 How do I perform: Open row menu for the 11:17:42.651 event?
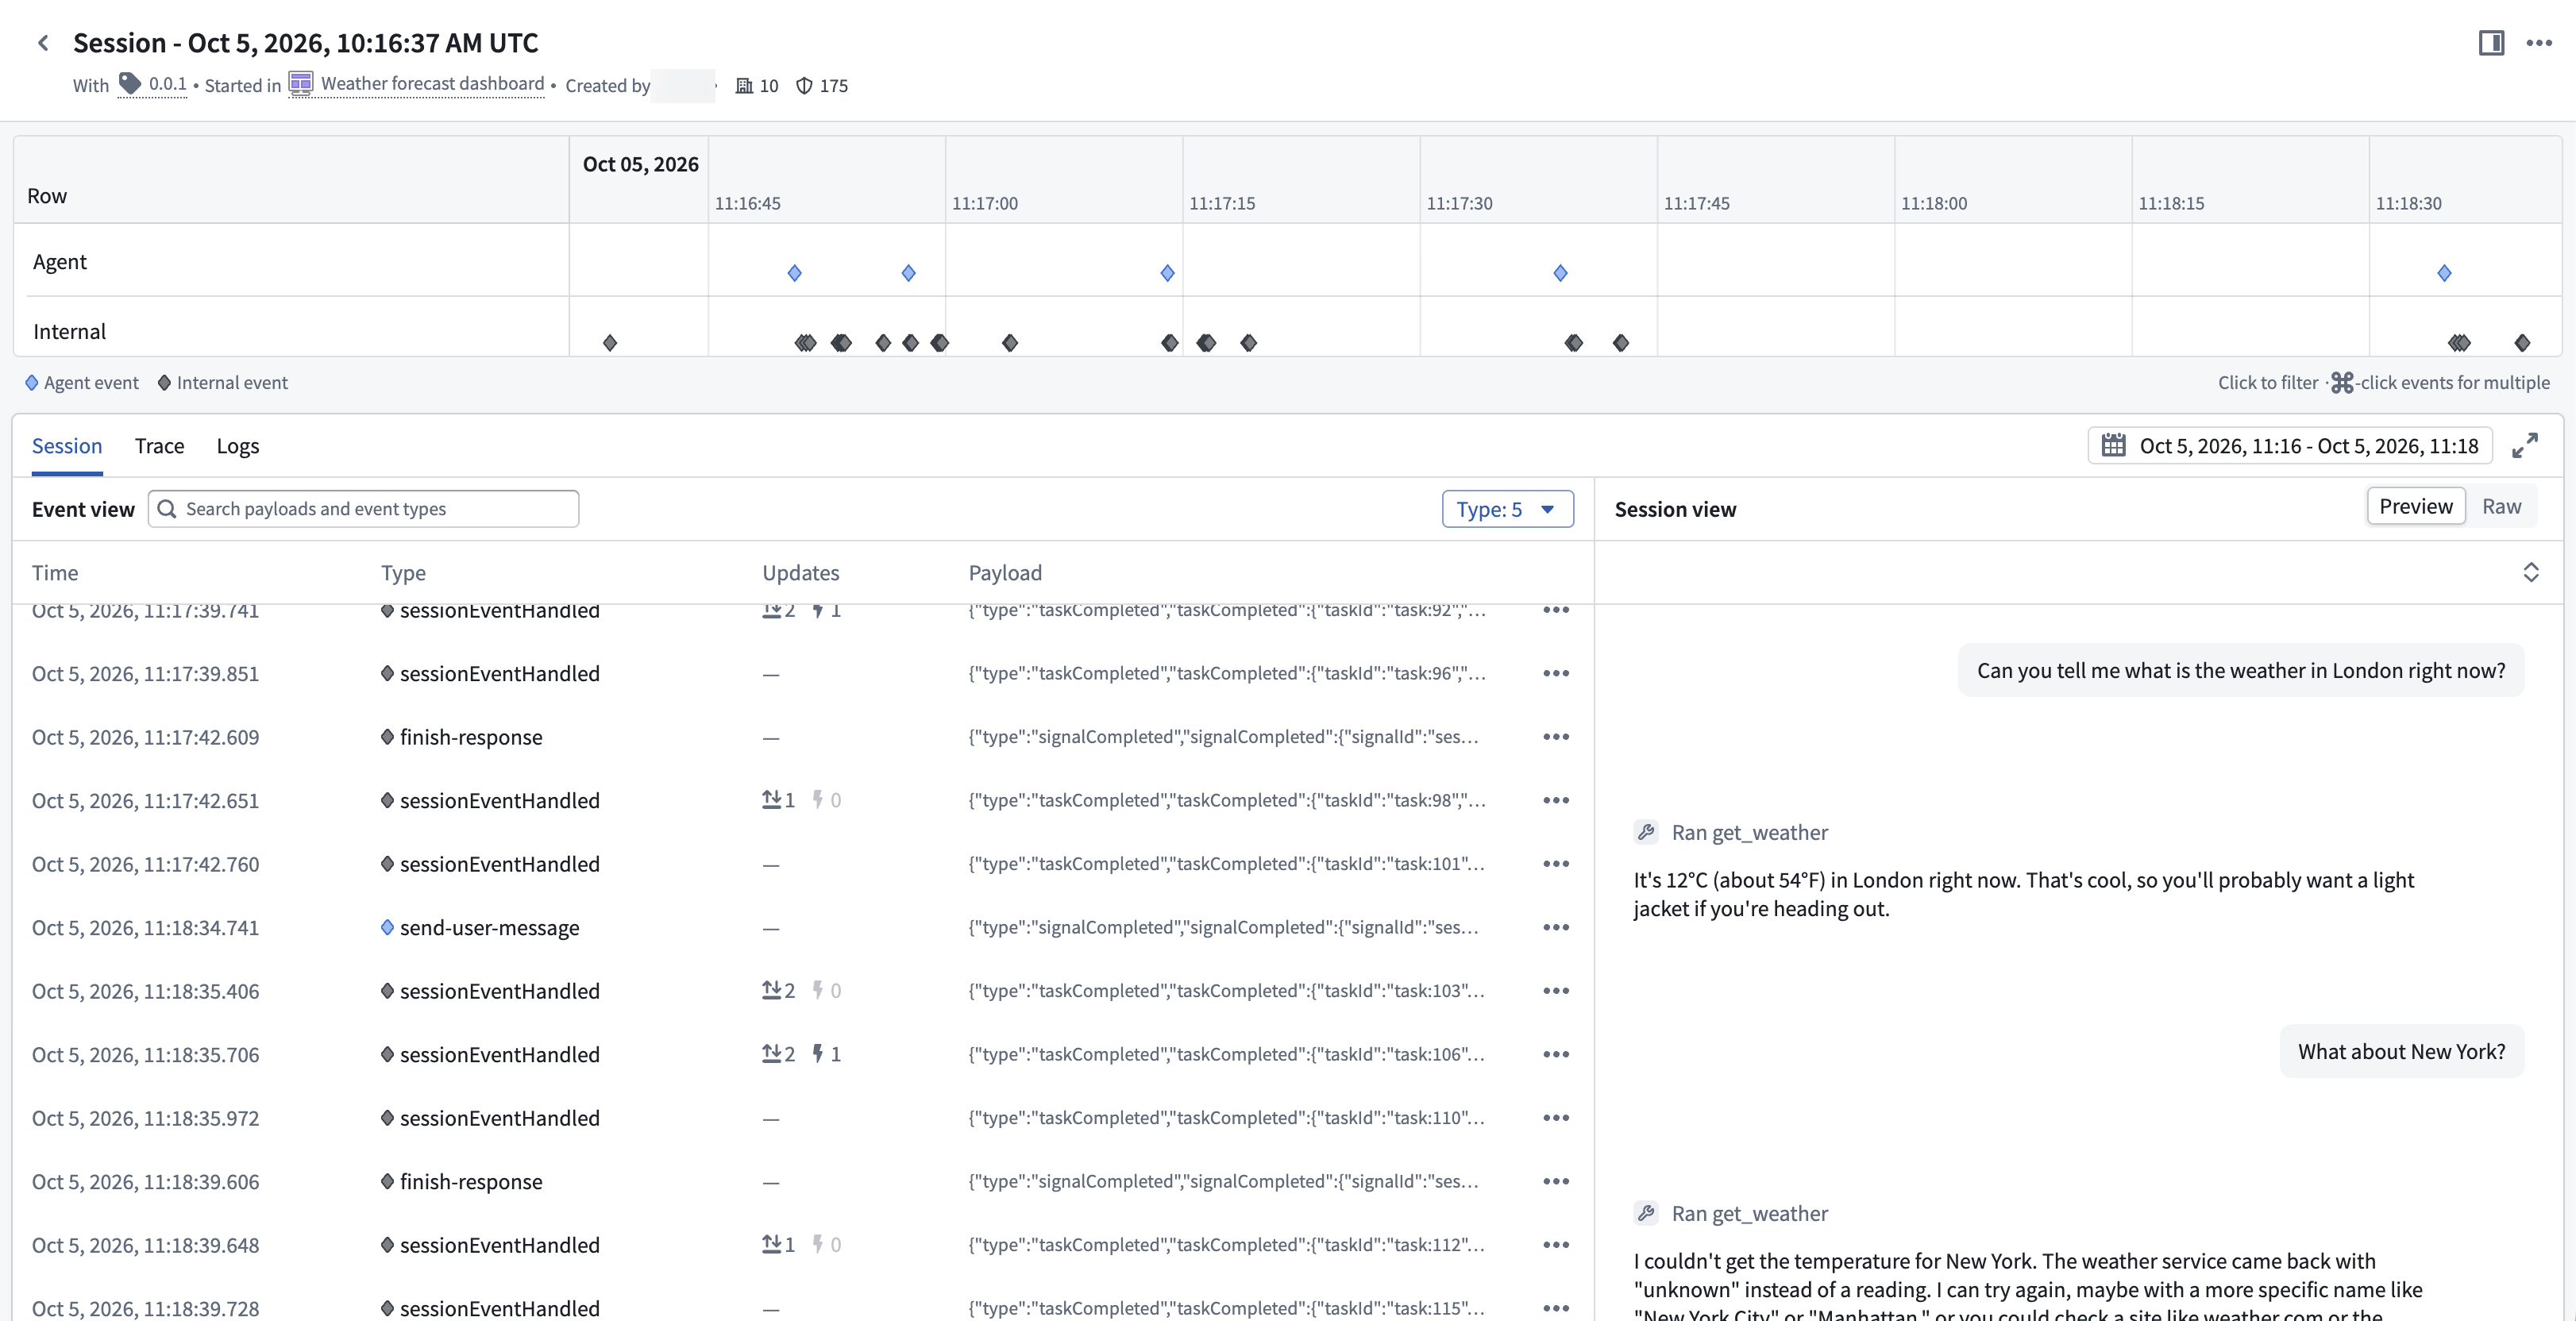1556,800
